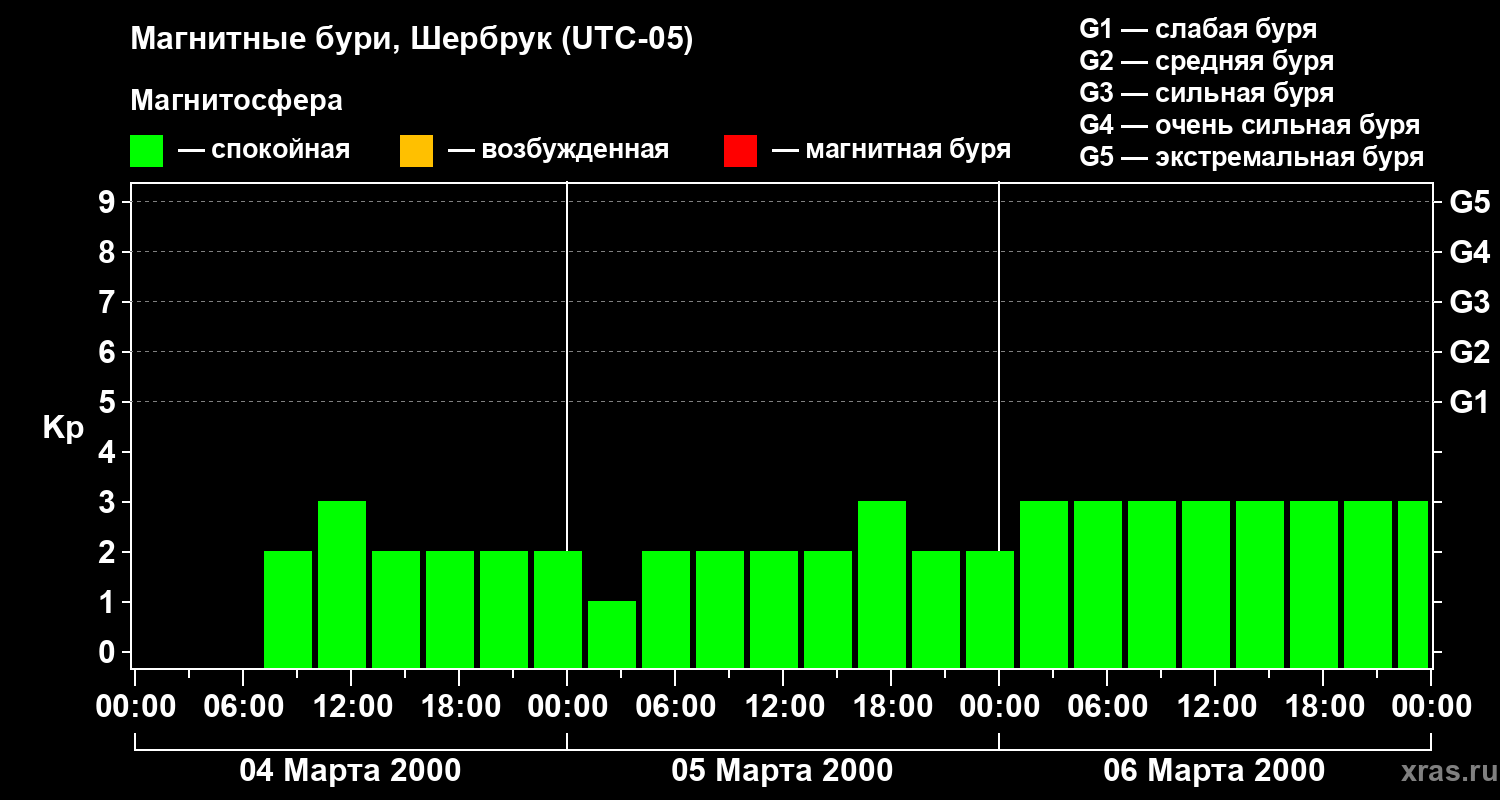The image size is (1500, 800).
Task: Select the 'G2 — средняя буря' legend line
Action: pos(1207,61)
